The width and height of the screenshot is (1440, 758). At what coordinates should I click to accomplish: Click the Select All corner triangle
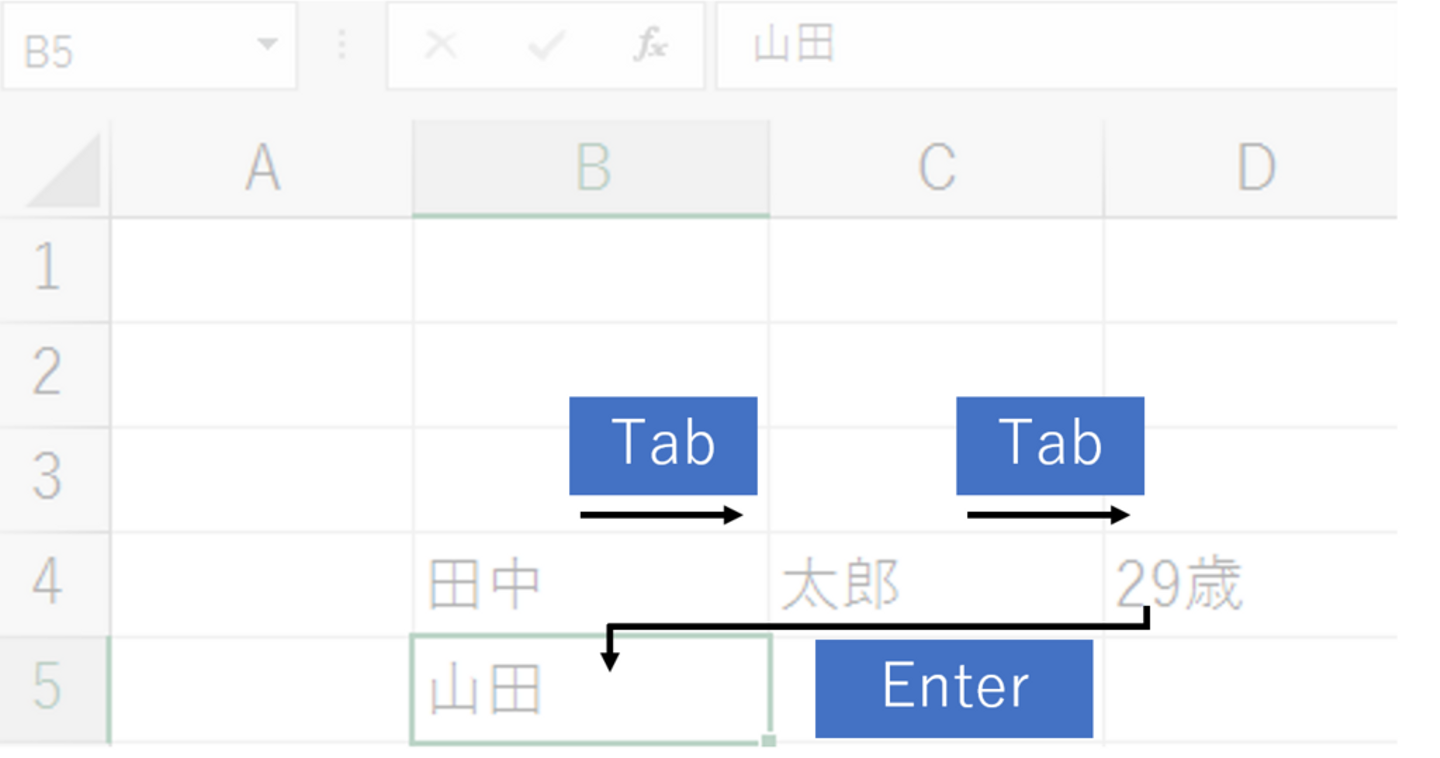(x=62, y=171)
